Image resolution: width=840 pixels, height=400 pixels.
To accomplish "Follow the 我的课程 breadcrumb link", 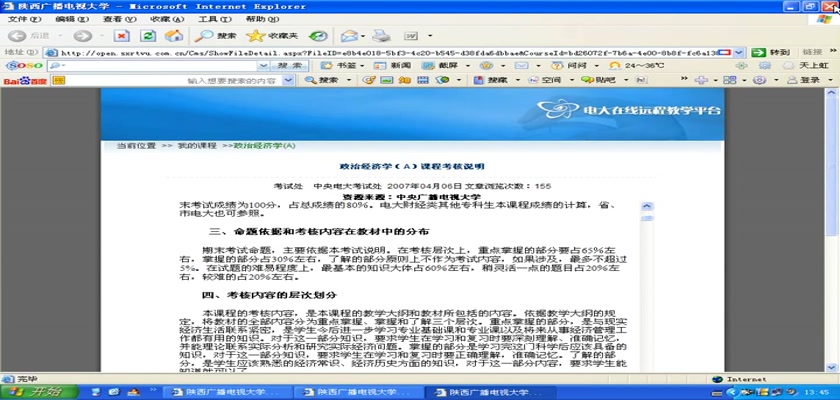I will (197, 146).
